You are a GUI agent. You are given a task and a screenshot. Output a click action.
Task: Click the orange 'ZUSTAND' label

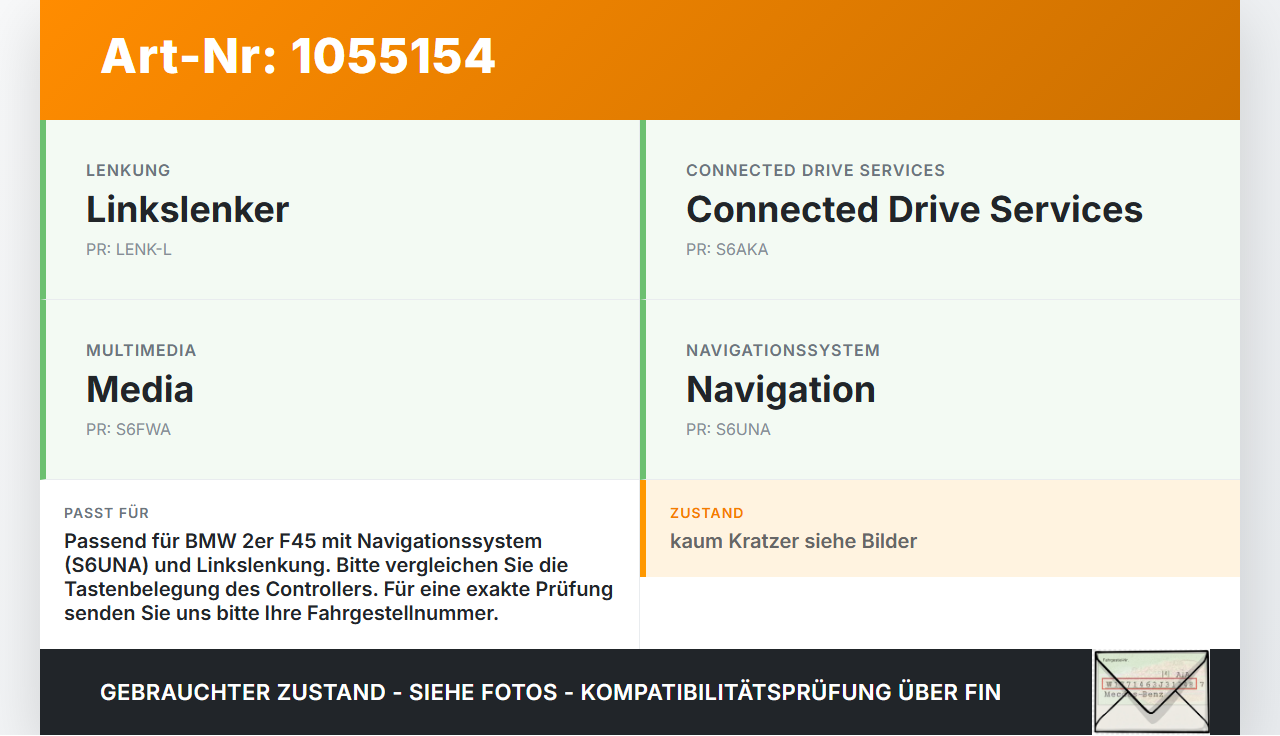pos(707,513)
